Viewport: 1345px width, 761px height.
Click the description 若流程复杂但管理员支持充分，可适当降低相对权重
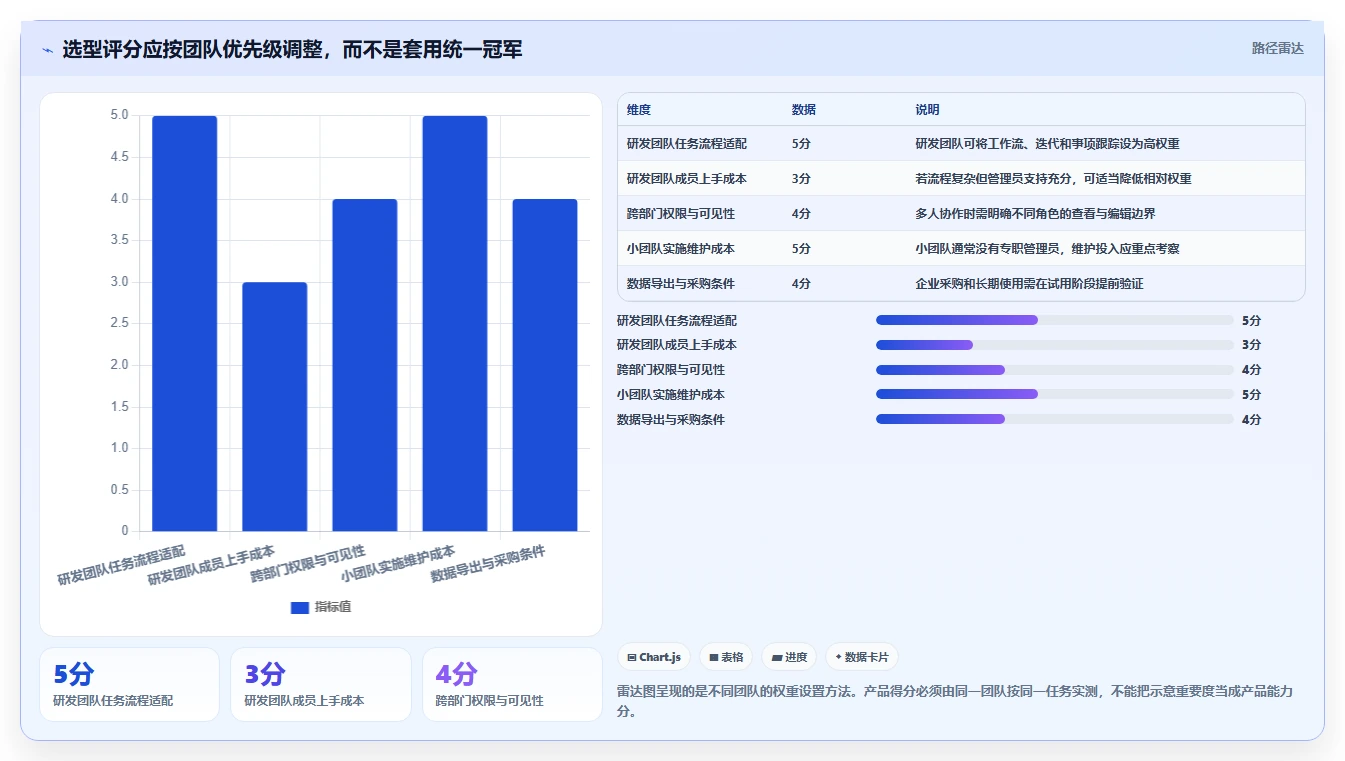1053,179
